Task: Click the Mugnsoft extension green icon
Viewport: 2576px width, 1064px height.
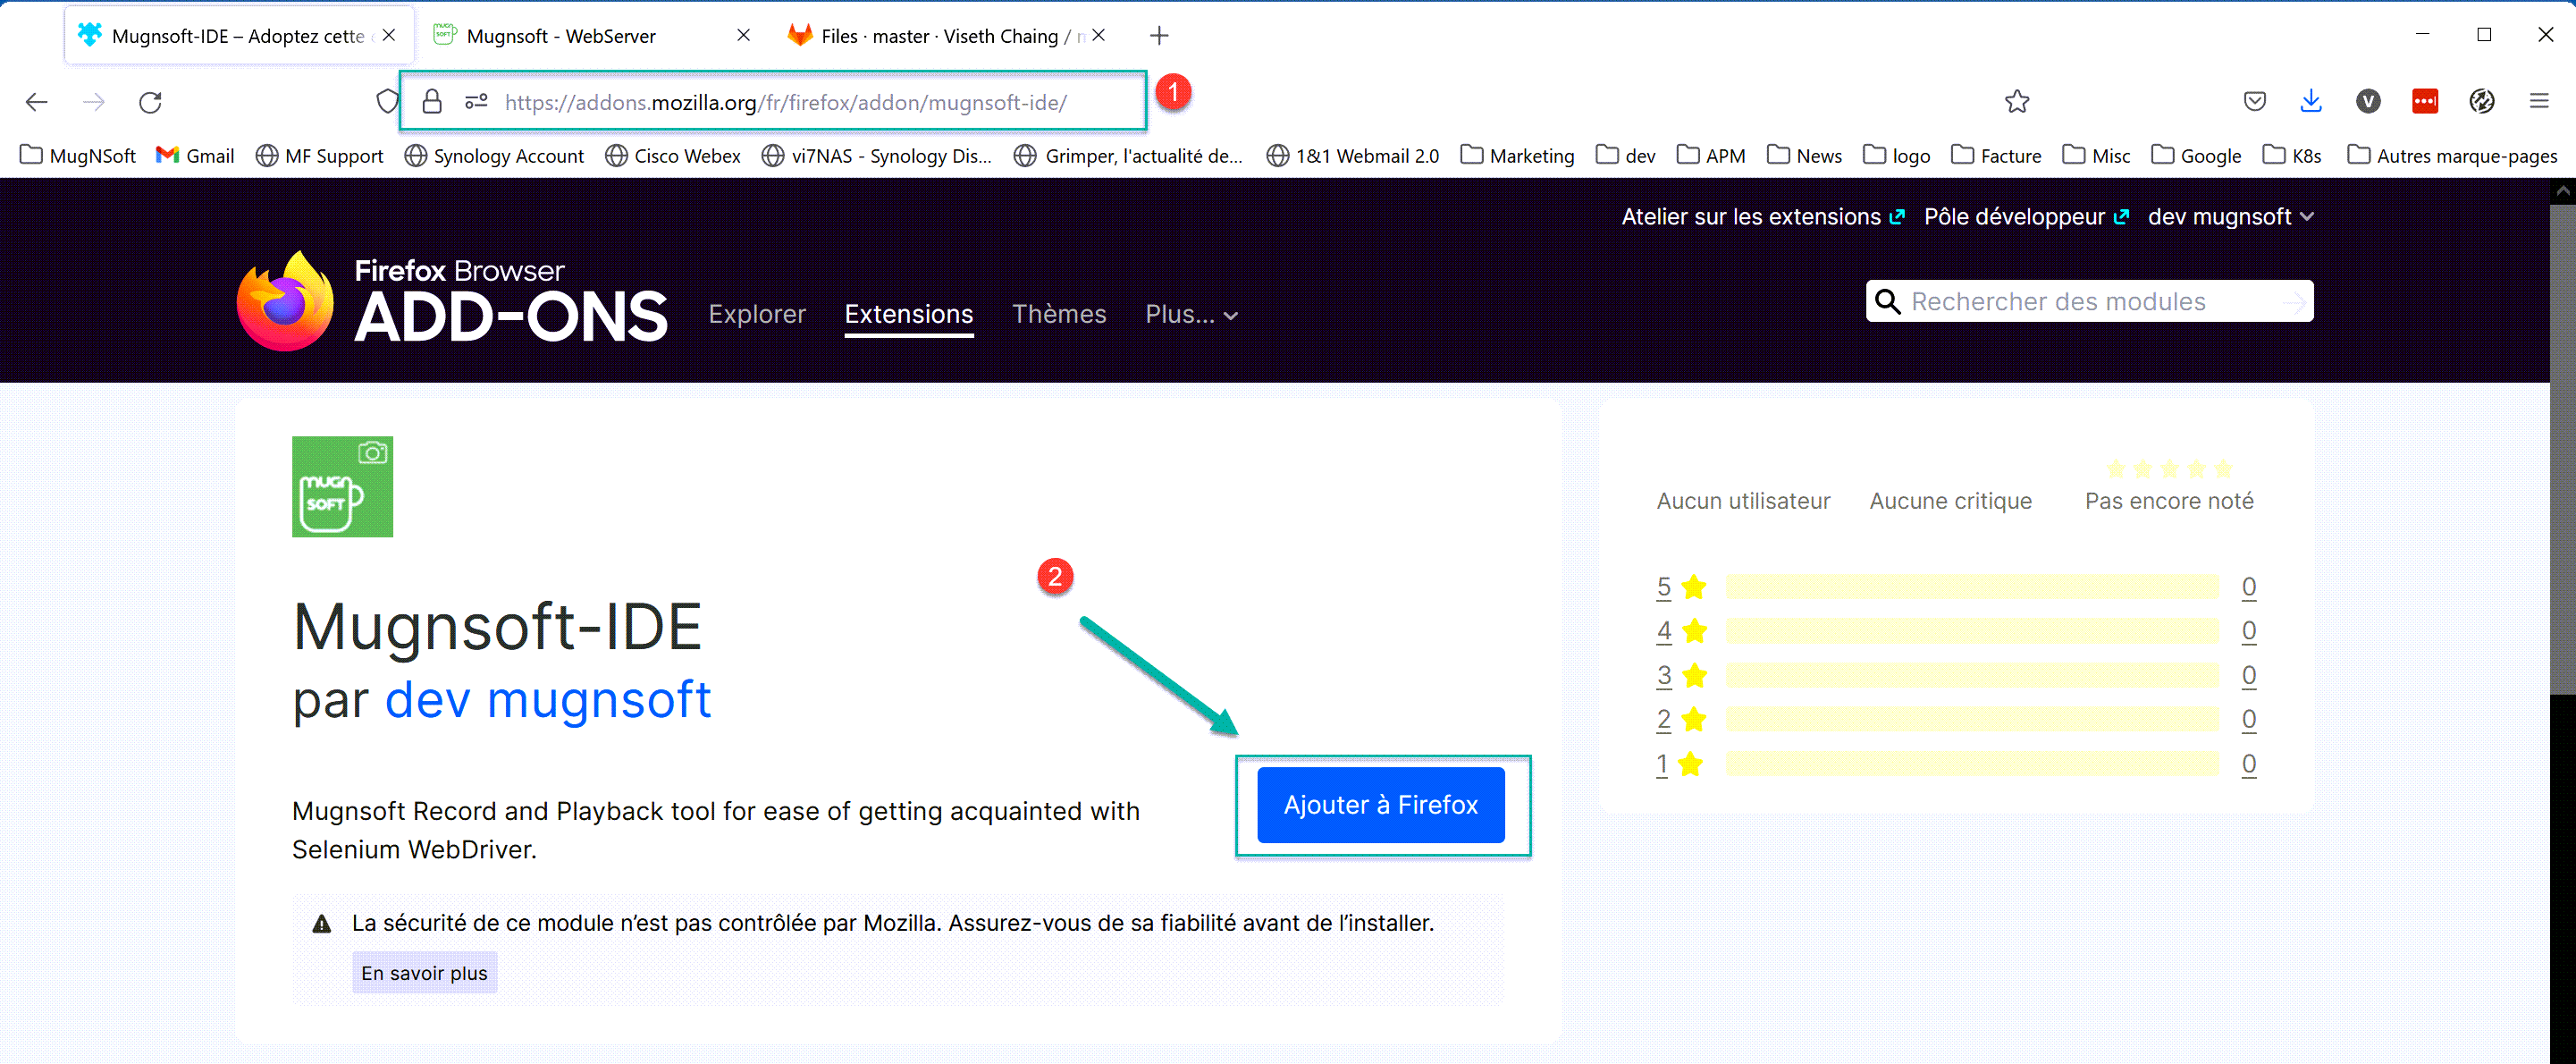Action: coord(342,487)
